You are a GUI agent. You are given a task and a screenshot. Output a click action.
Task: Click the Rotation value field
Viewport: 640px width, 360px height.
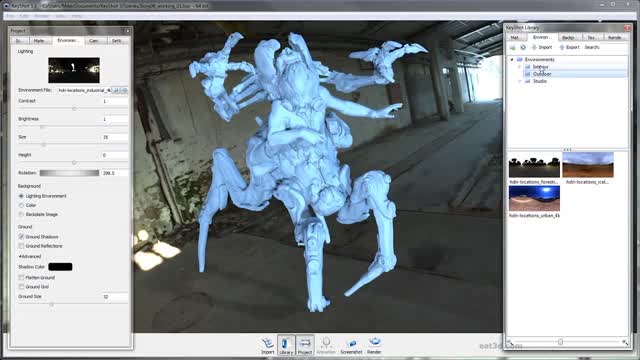(x=115, y=173)
